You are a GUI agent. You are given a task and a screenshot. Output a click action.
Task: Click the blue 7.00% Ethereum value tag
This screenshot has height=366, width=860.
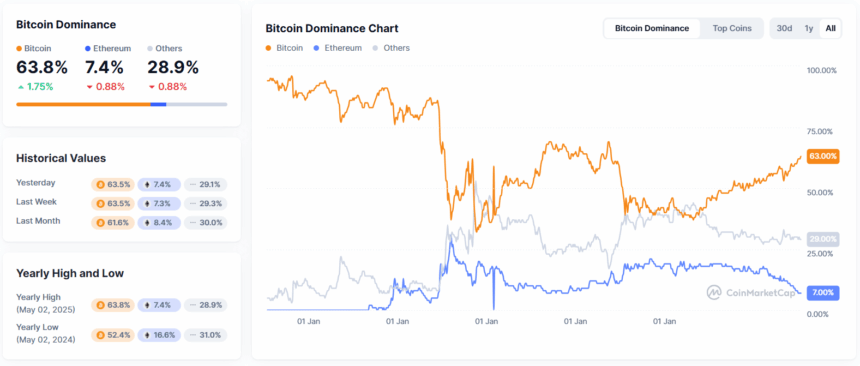click(x=823, y=292)
